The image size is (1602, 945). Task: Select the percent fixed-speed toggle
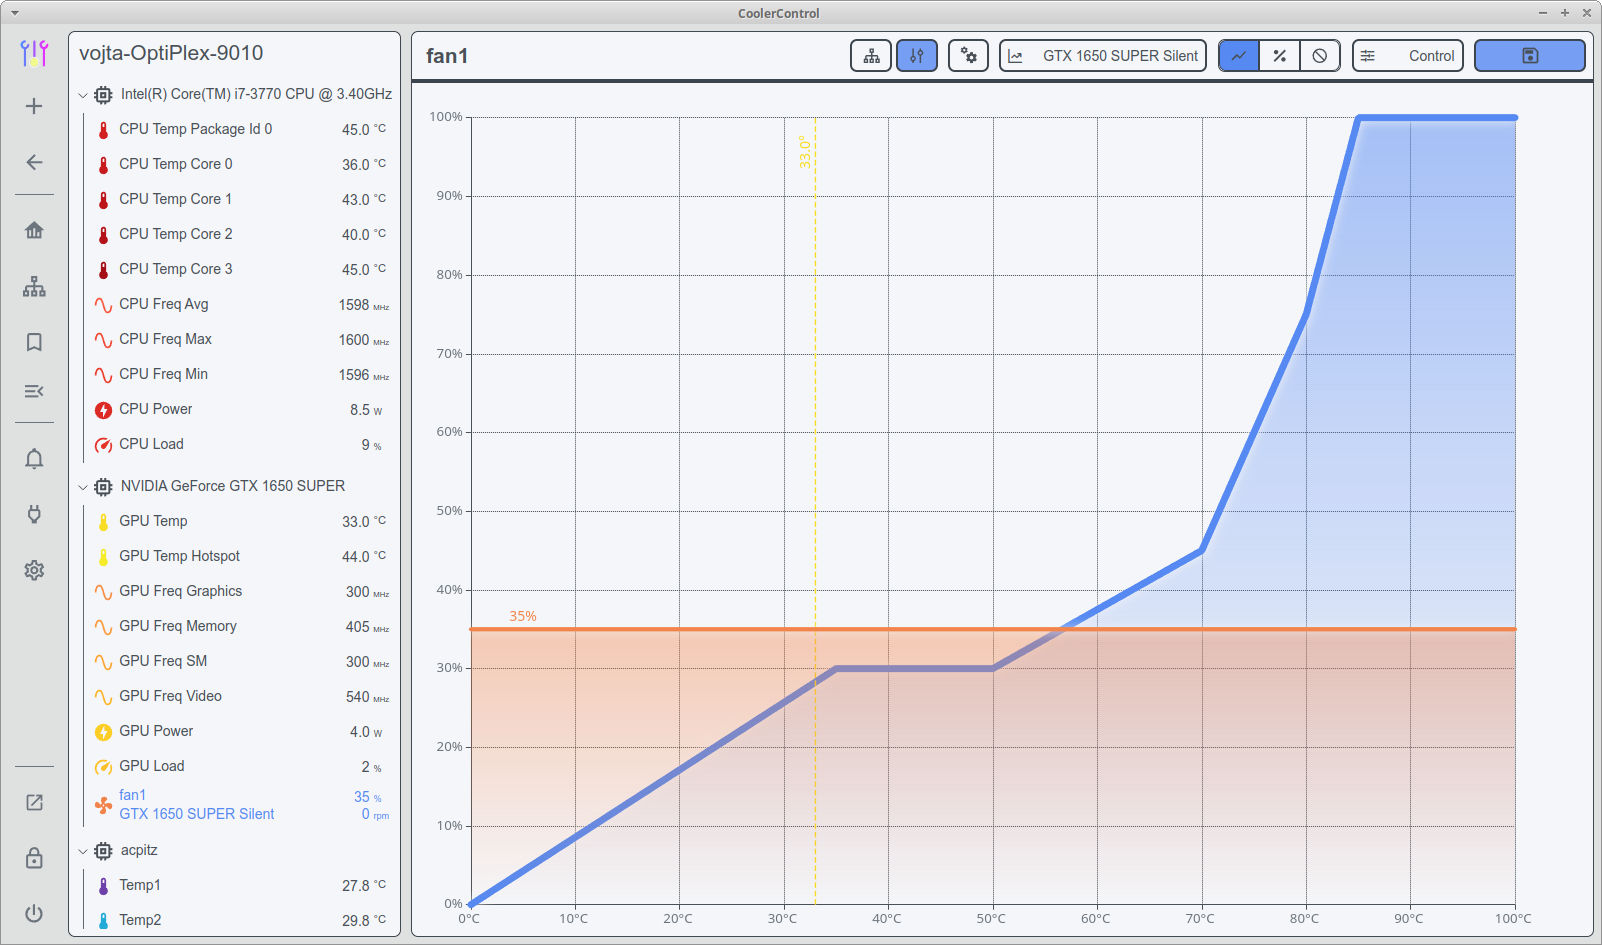click(x=1279, y=56)
